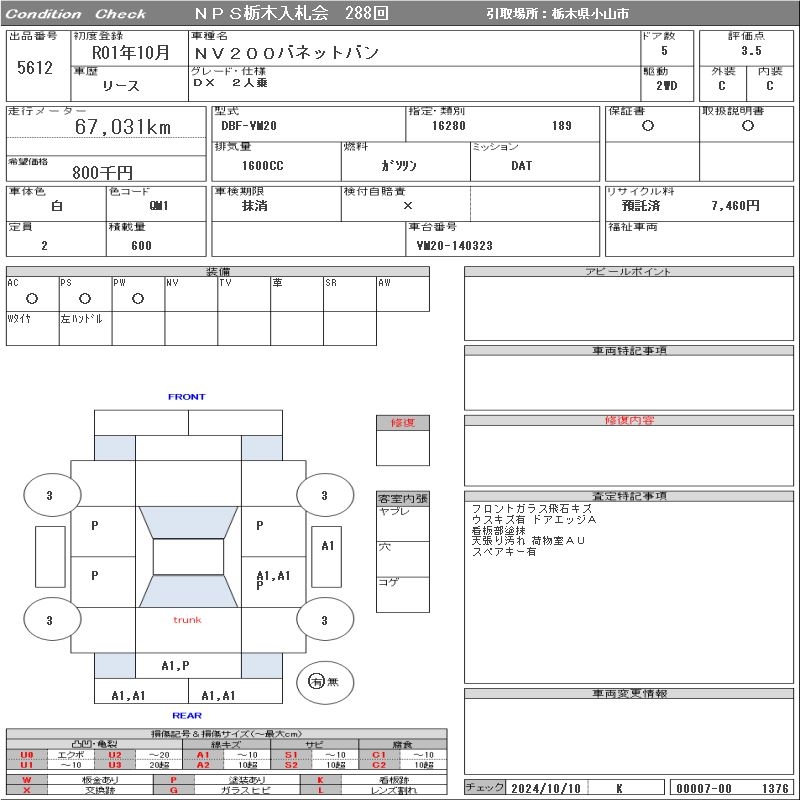Image resolution: width=800 pixels, height=800 pixels.
Task: Click the pickup location 栃木県小山市
Action: click(x=590, y=14)
